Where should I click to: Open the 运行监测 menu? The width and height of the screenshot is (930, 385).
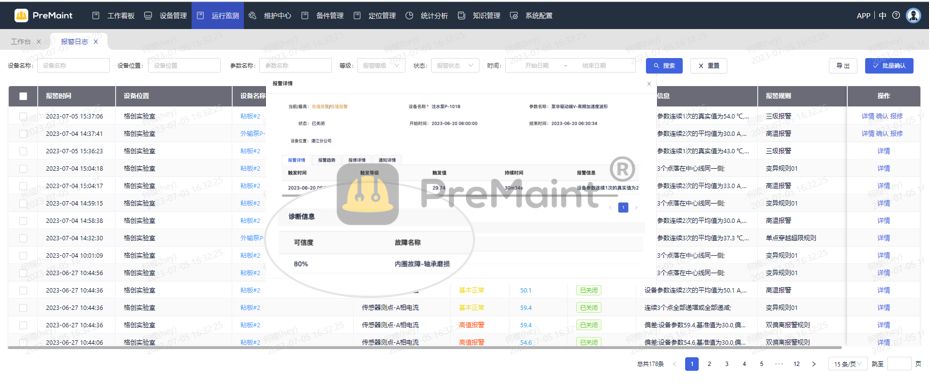click(218, 15)
